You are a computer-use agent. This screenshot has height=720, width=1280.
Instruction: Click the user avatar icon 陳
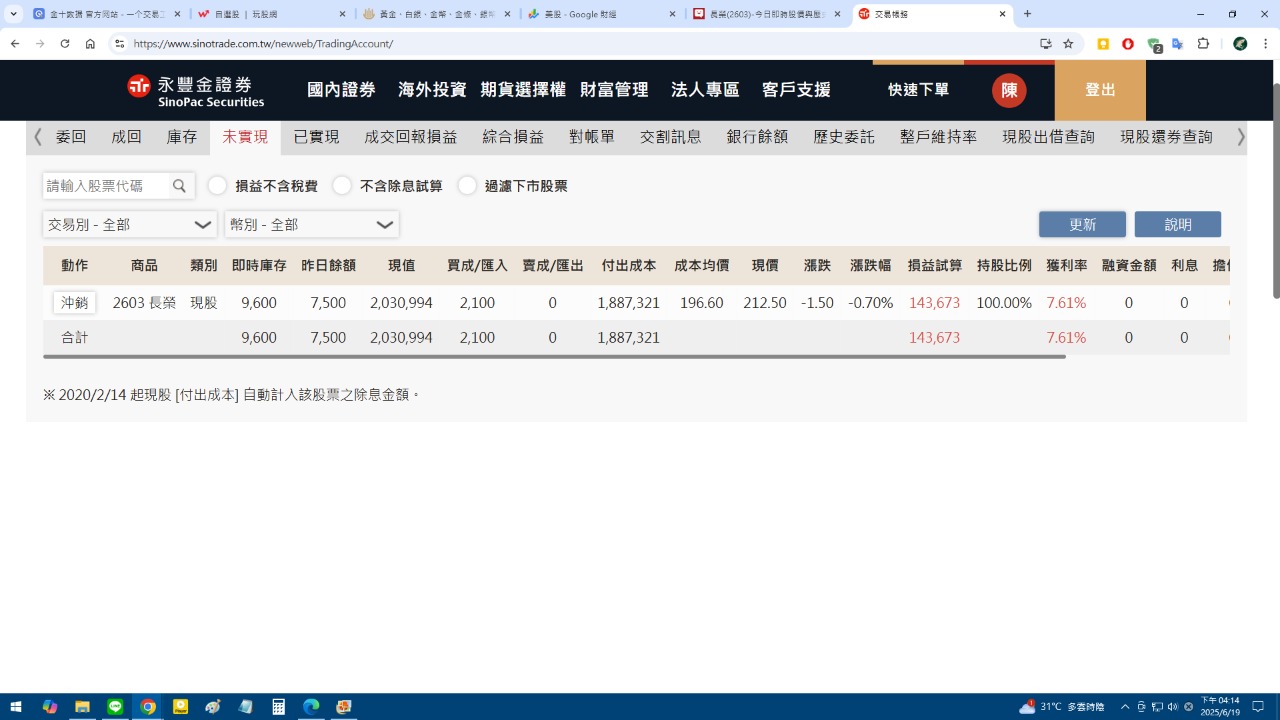[1009, 90]
